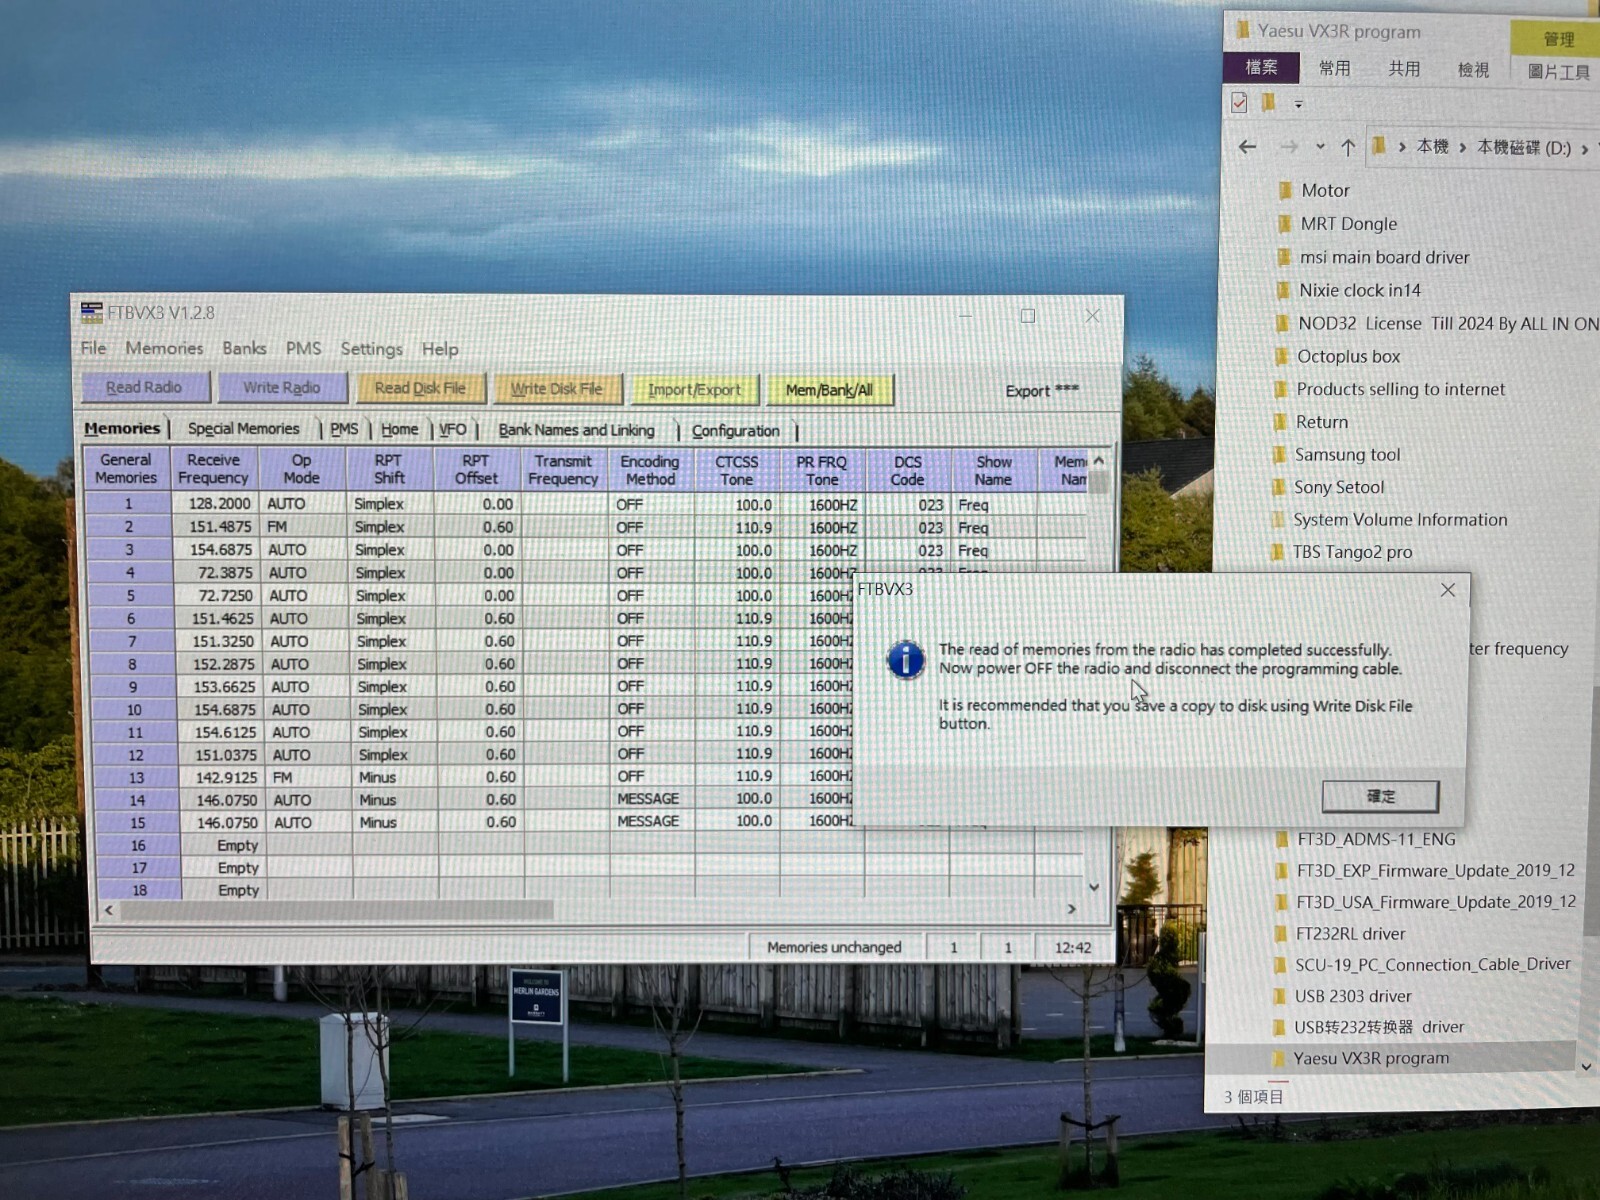Click the USB 2303 driver folder icon
1600x1200 pixels.
(1279, 996)
